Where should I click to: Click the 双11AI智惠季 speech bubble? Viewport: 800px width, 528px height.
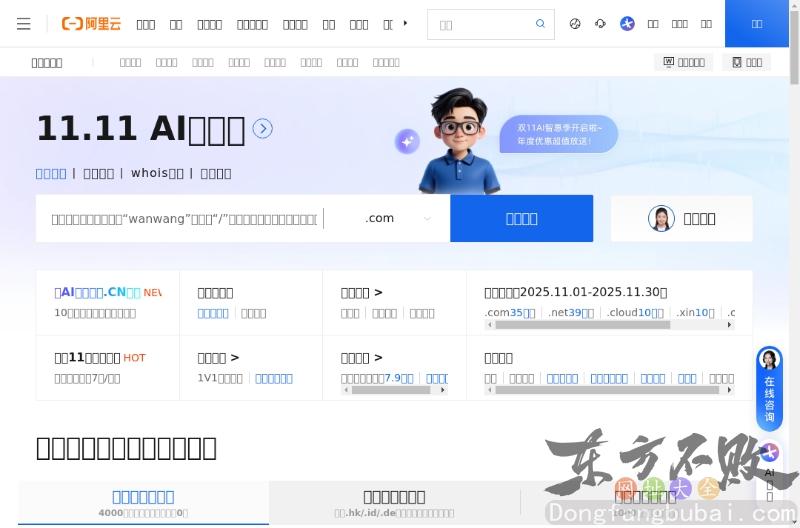pyautogui.click(x=559, y=134)
